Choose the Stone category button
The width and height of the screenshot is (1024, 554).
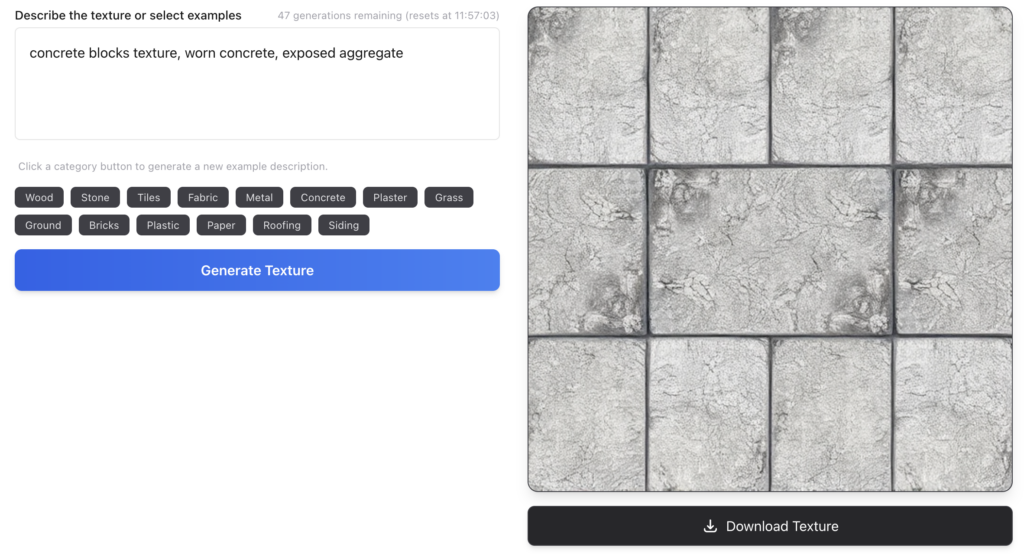tap(95, 197)
